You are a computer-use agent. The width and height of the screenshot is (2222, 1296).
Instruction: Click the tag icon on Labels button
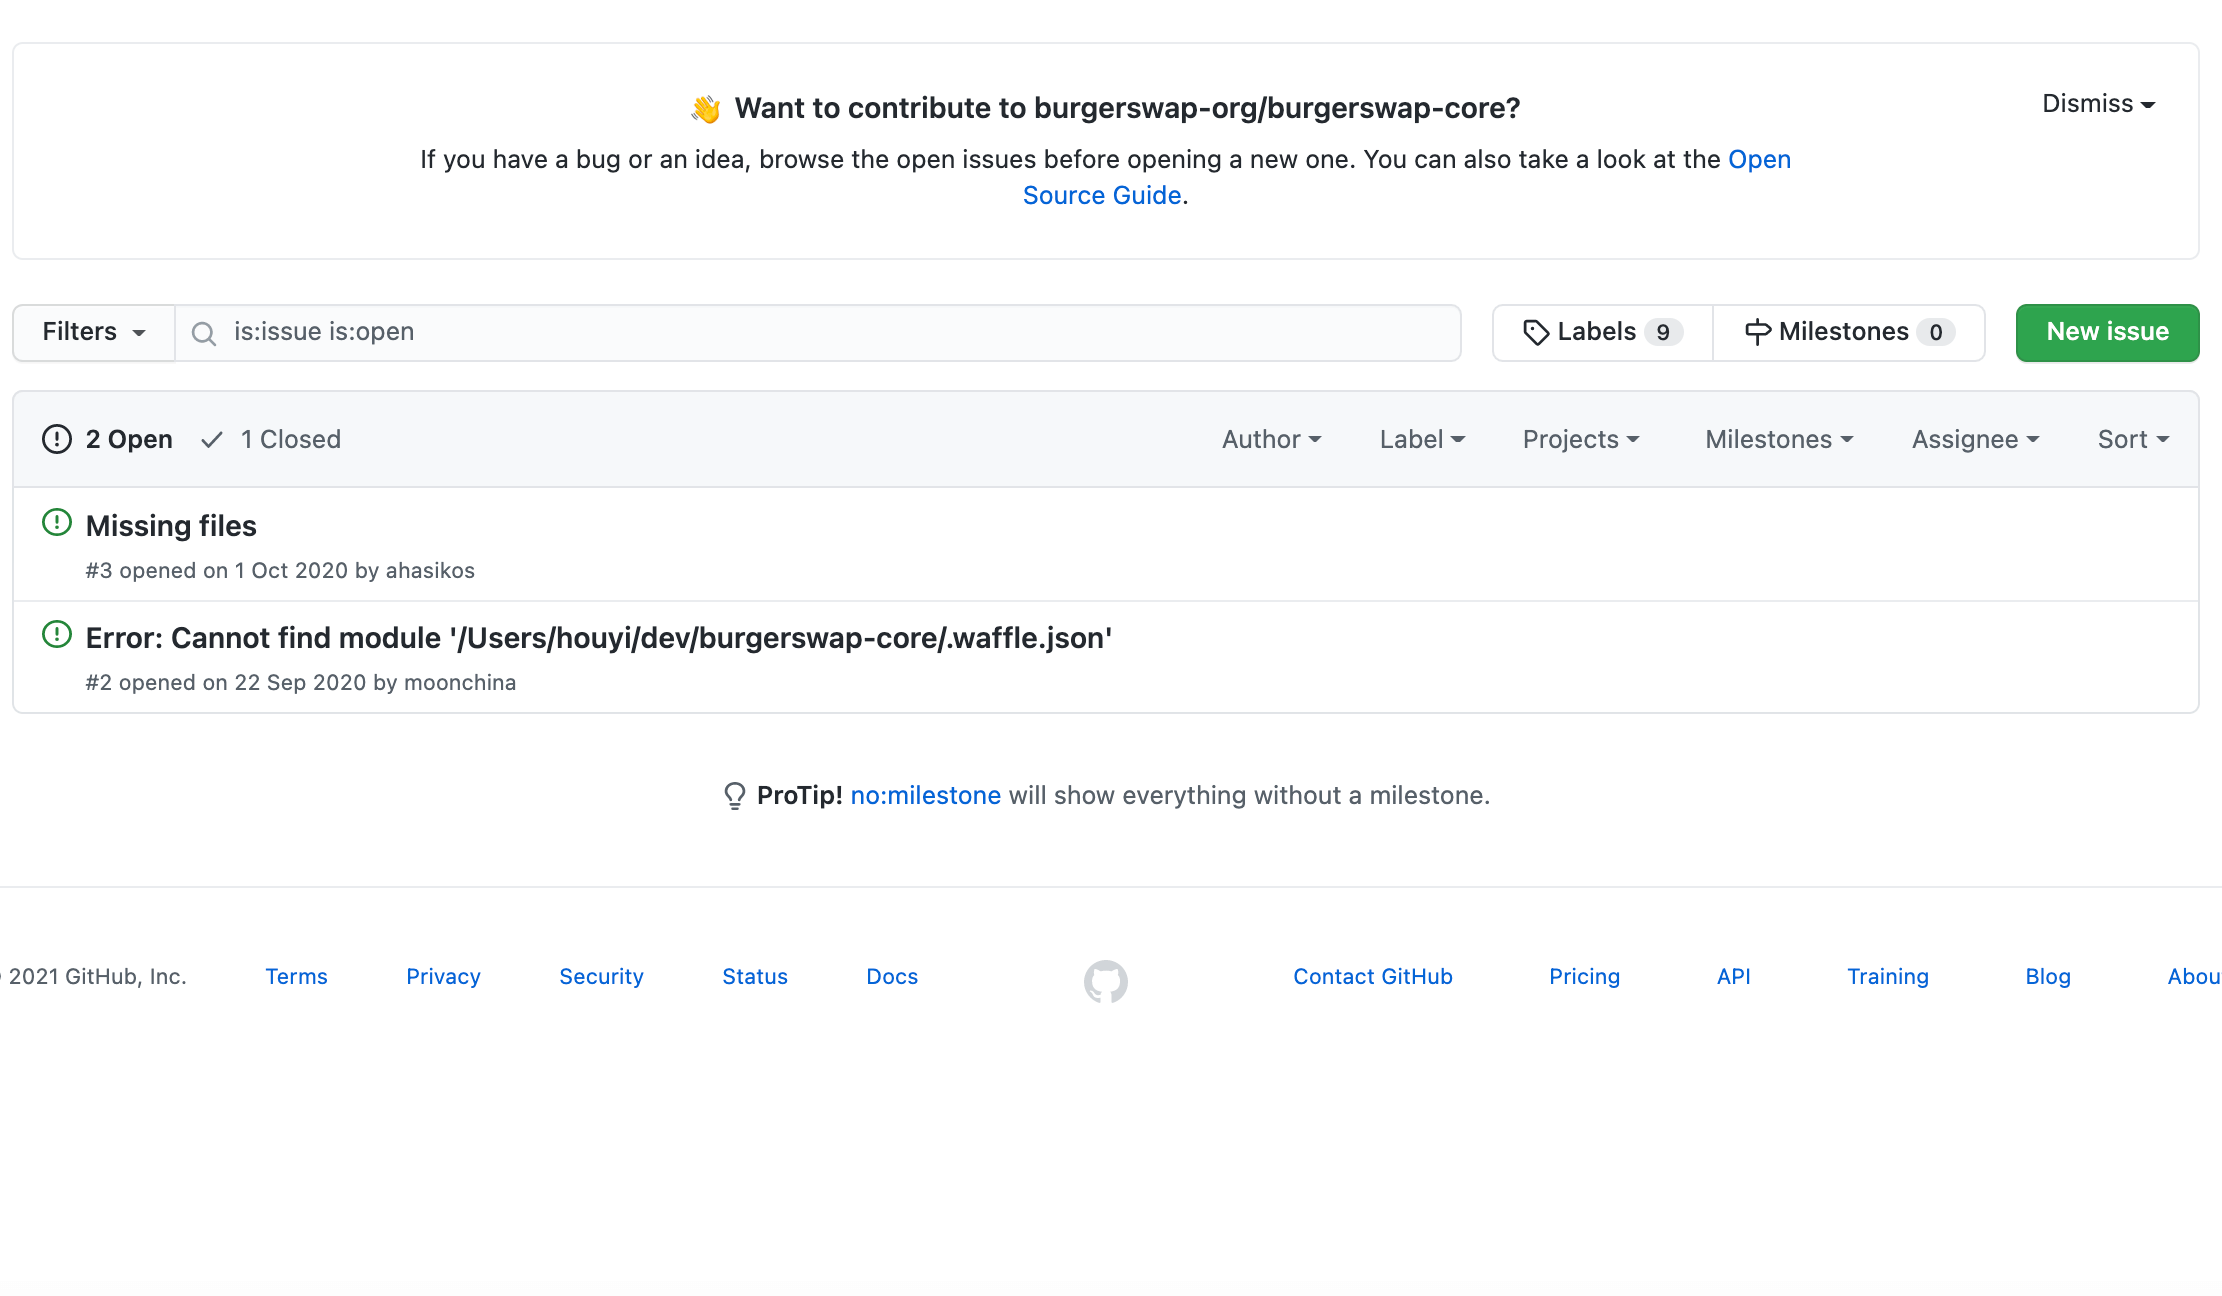tap(1535, 333)
